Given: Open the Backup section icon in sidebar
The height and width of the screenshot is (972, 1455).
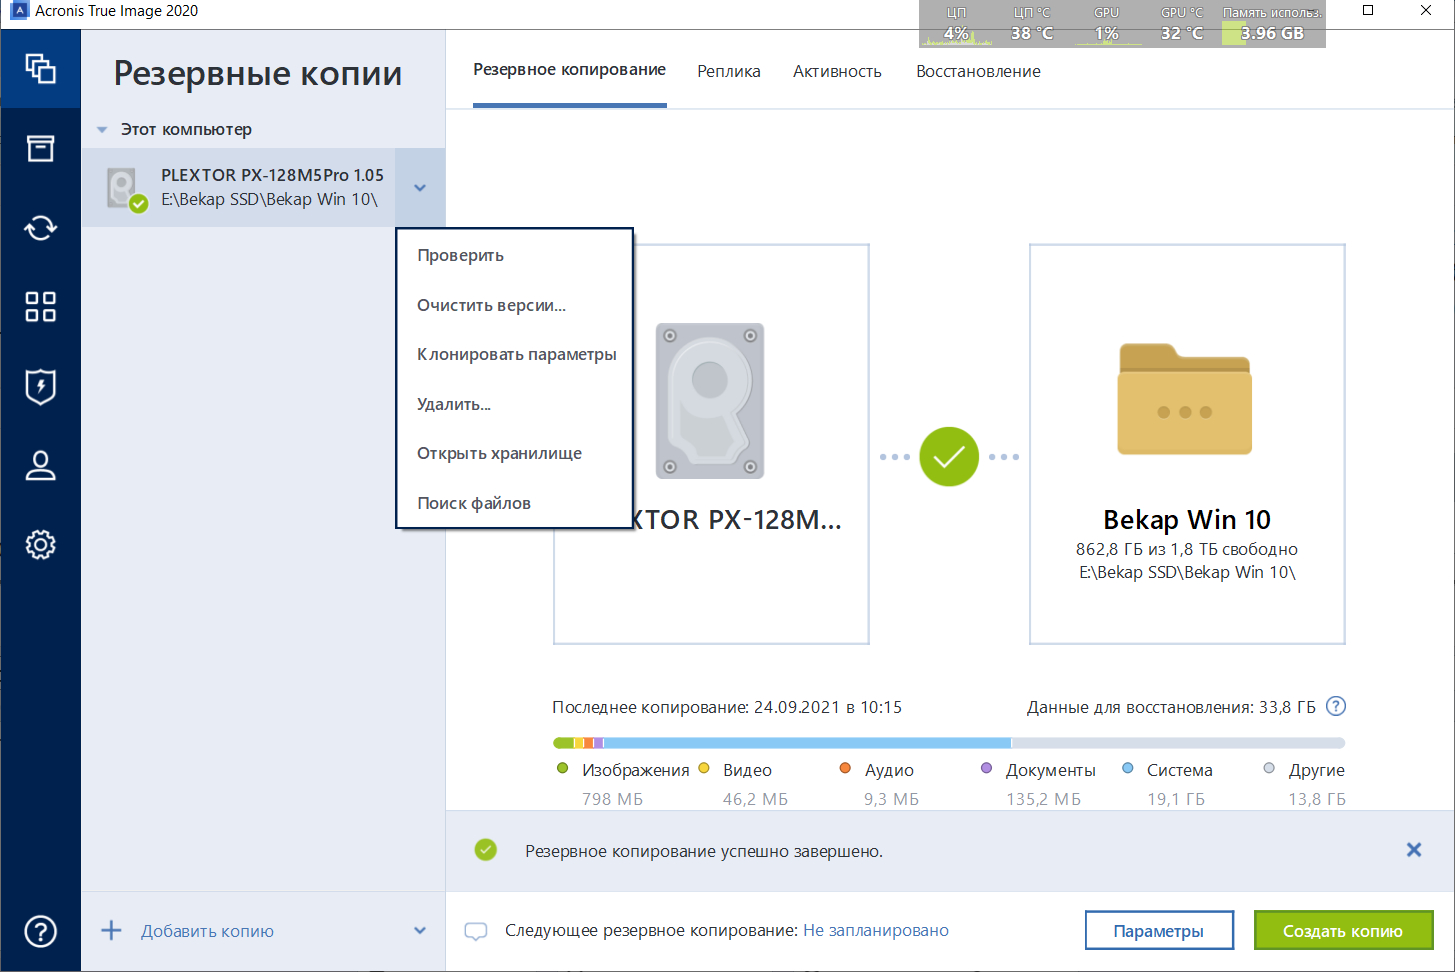Looking at the screenshot, I should click(40, 68).
